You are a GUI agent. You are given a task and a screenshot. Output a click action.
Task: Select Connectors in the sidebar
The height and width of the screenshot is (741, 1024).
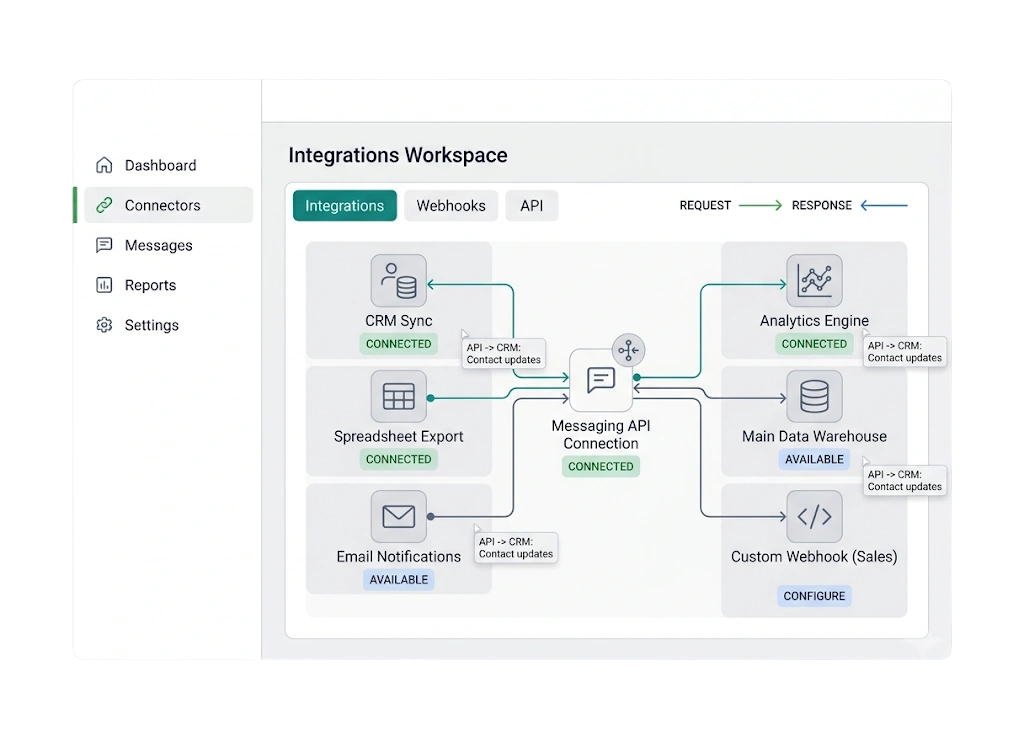coord(168,205)
